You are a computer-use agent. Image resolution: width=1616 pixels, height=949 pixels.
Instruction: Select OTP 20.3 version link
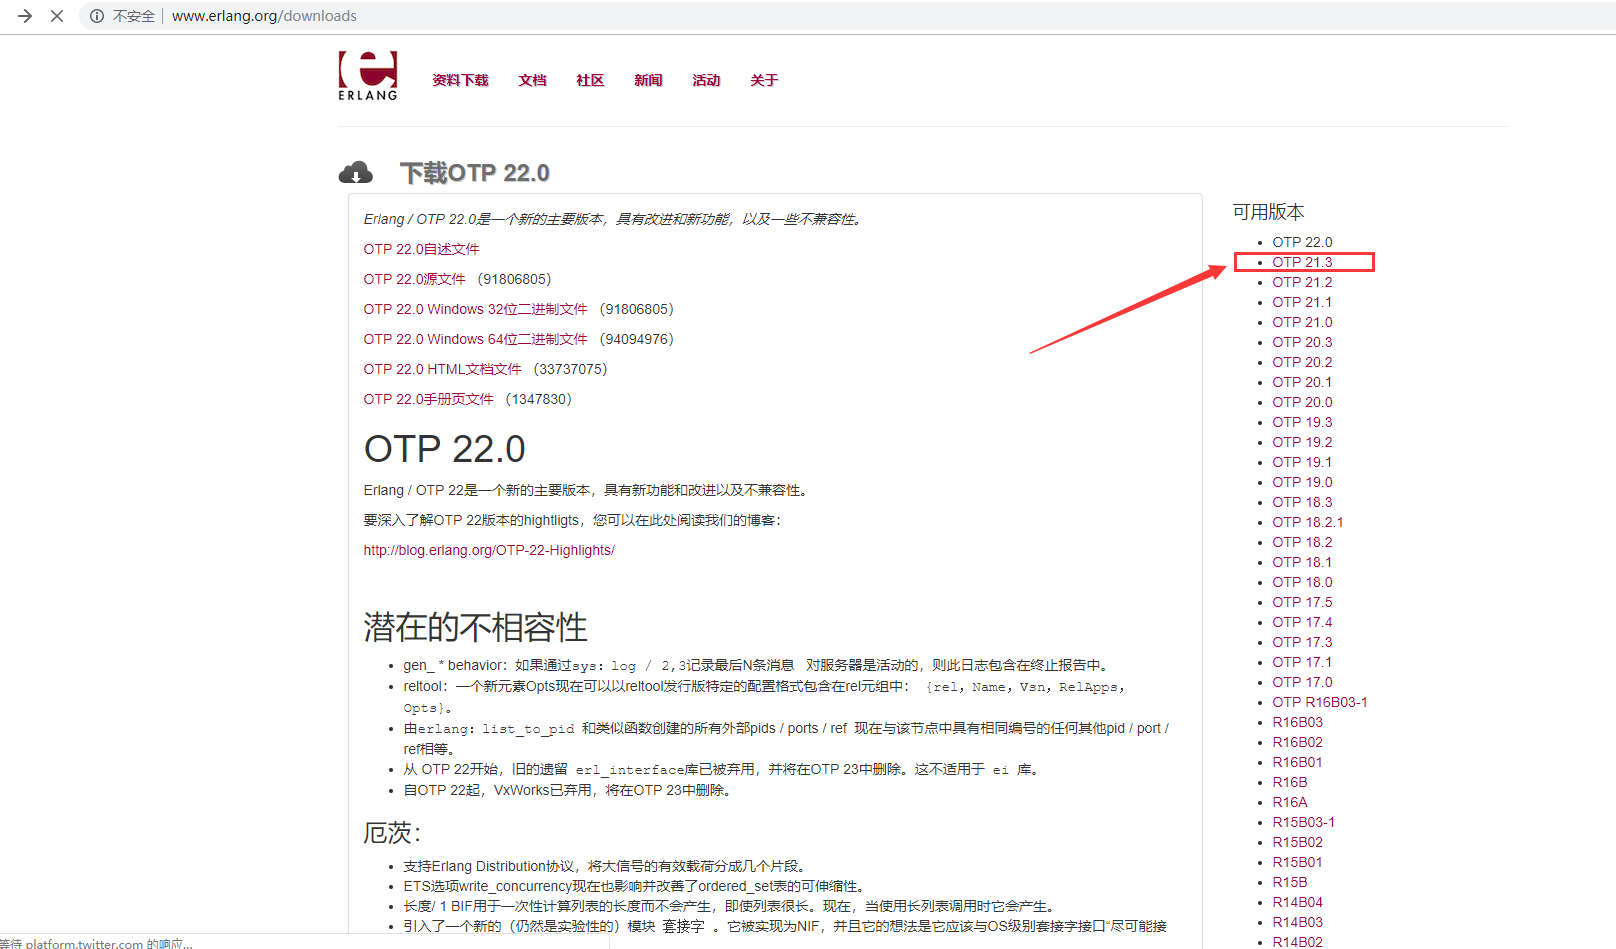click(x=1302, y=342)
